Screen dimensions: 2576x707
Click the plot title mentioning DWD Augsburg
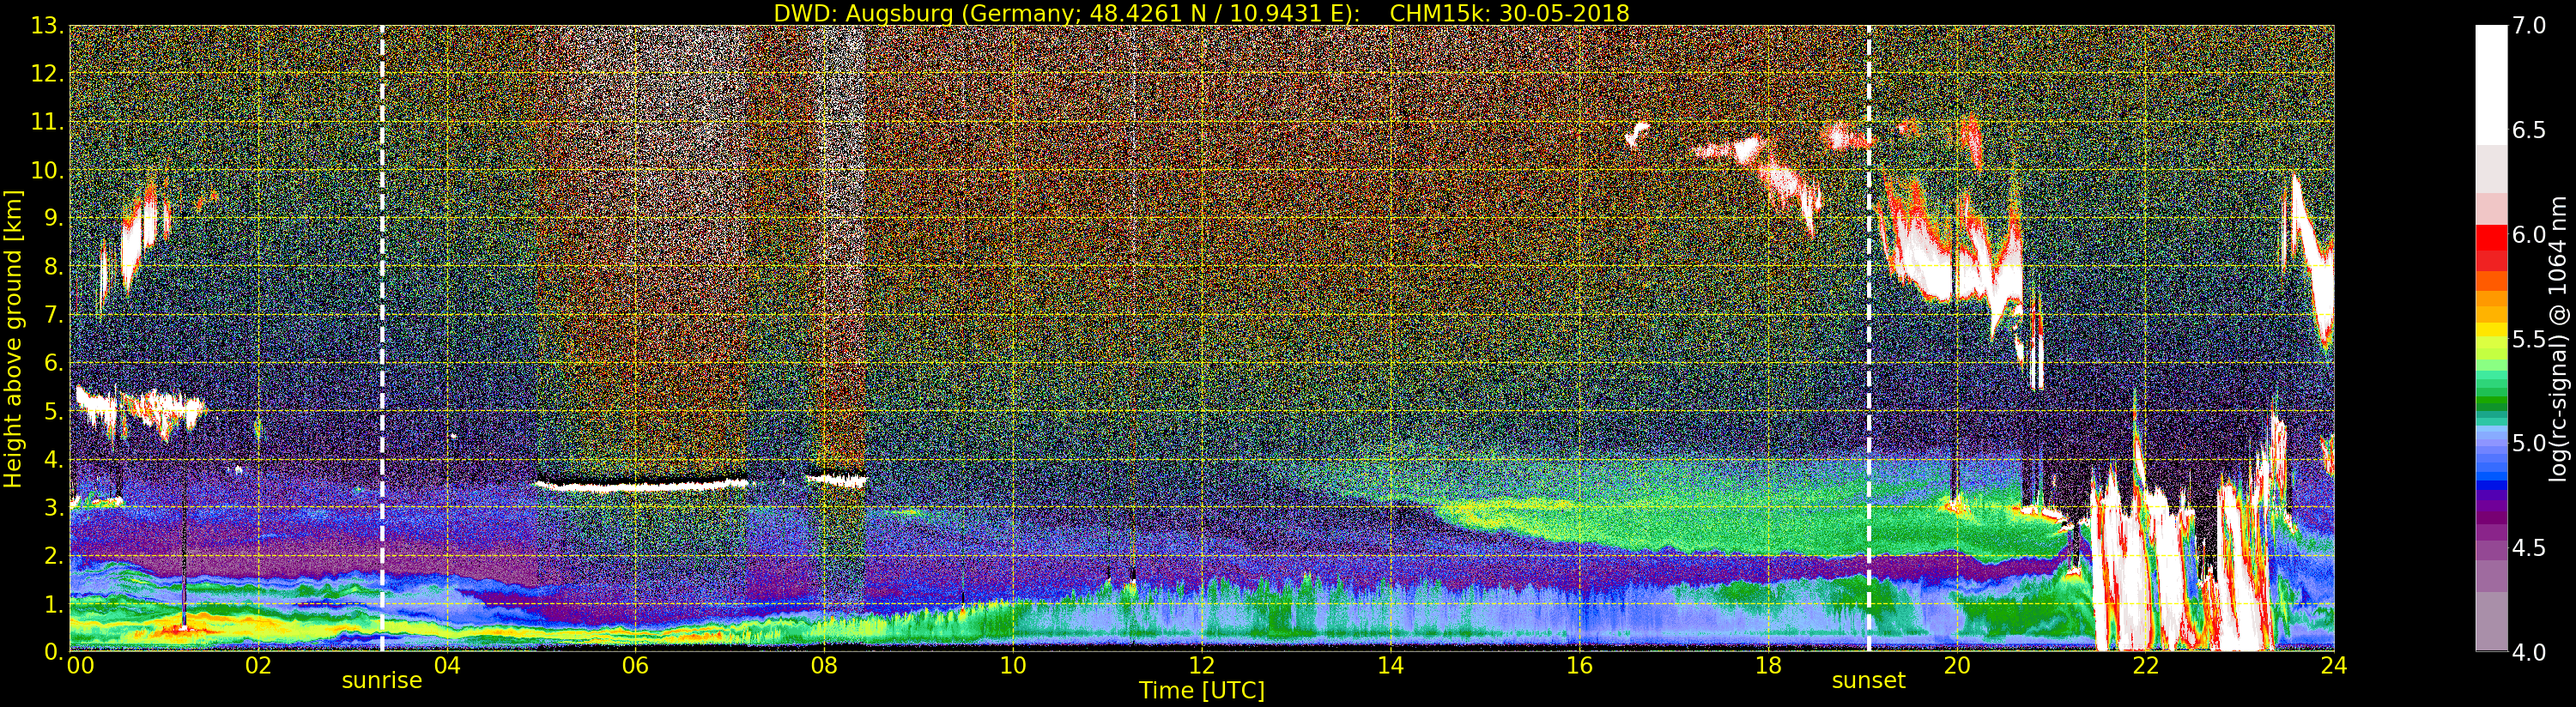coord(1201,13)
